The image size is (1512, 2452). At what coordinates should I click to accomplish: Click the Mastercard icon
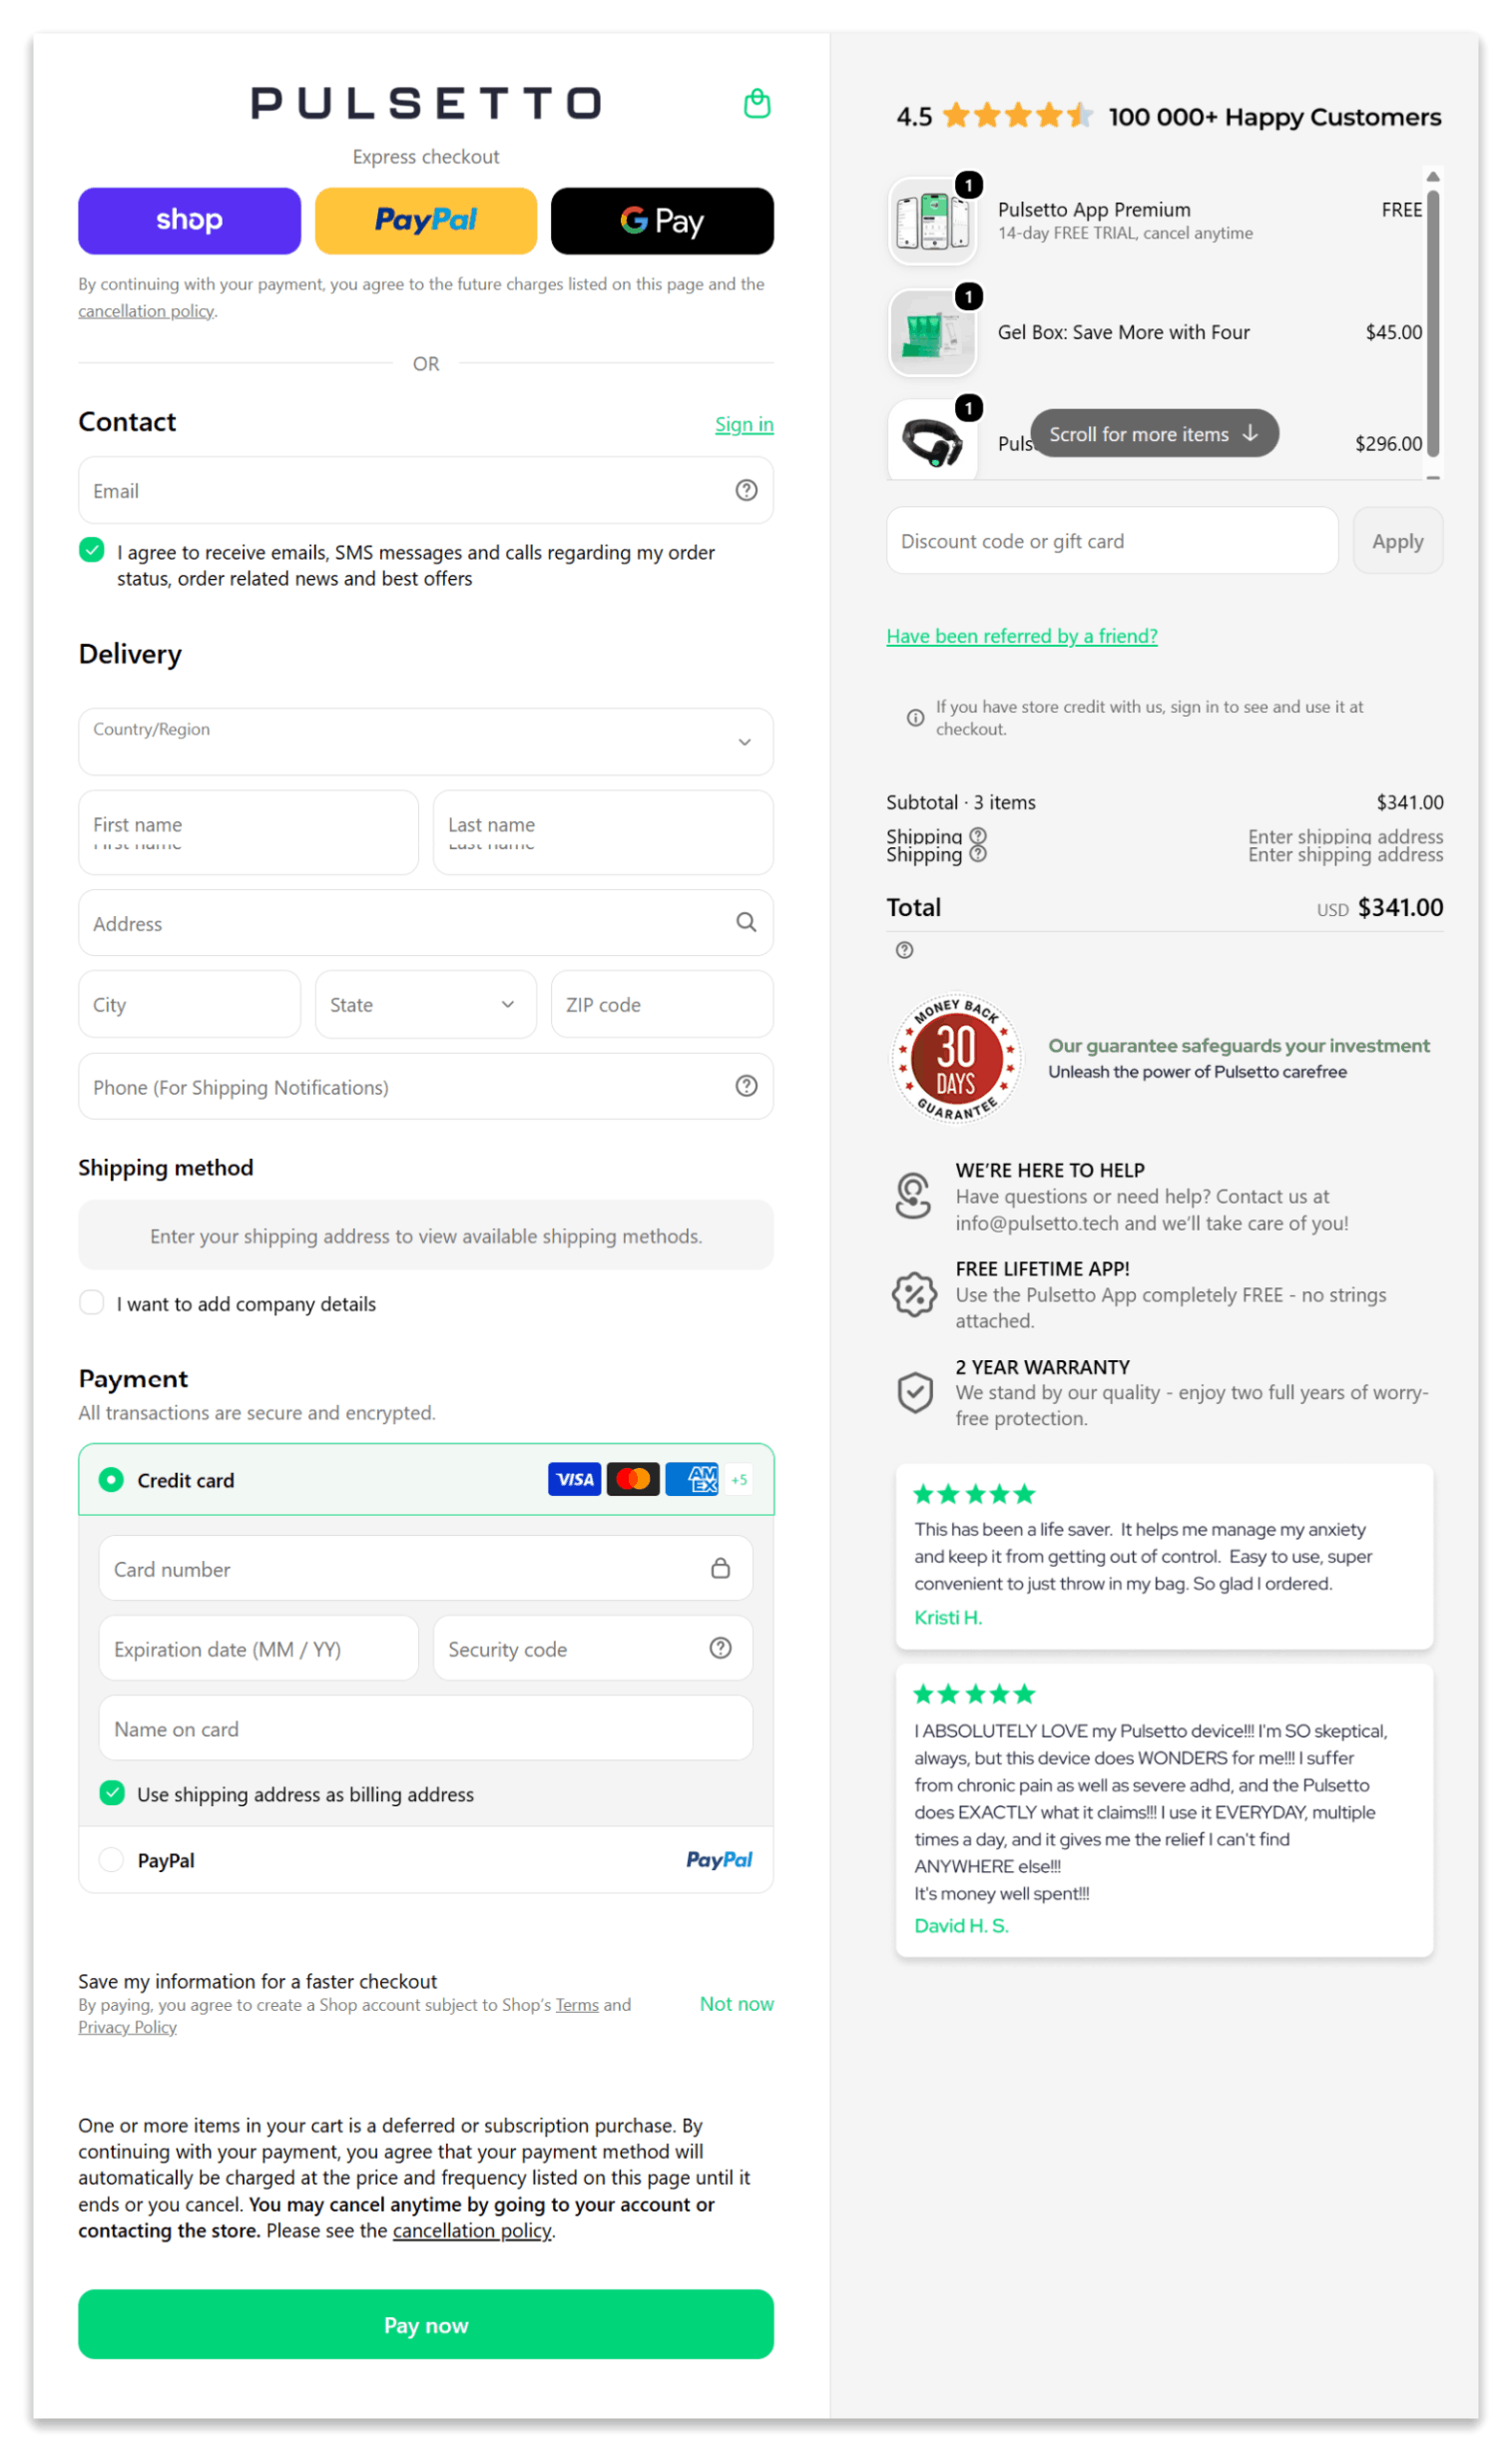coord(632,1479)
